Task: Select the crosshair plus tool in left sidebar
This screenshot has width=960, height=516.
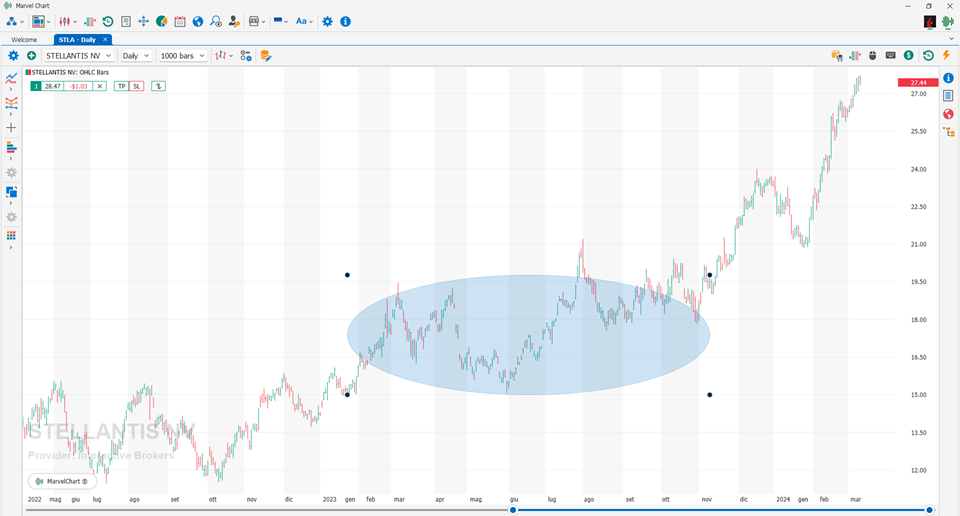Action: (11, 128)
